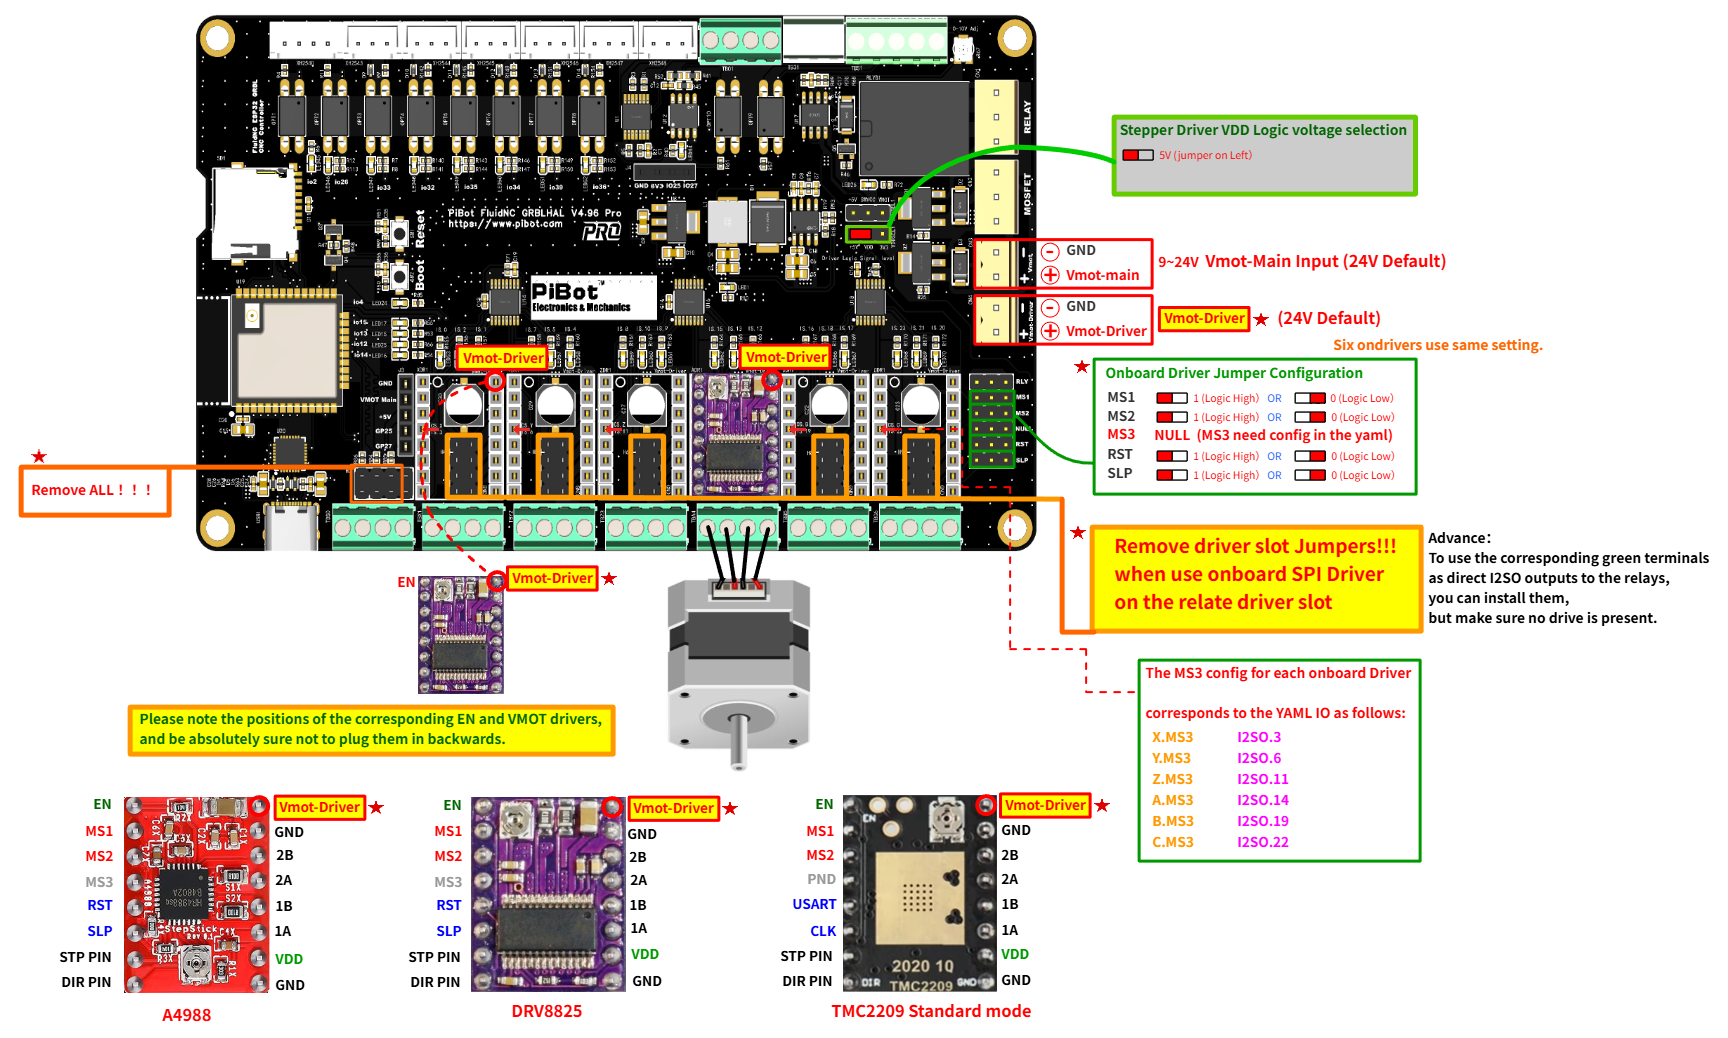Screen dimensions: 1728x1038
Task: Click the 'I2SO.19' value
Action: click(1263, 821)
